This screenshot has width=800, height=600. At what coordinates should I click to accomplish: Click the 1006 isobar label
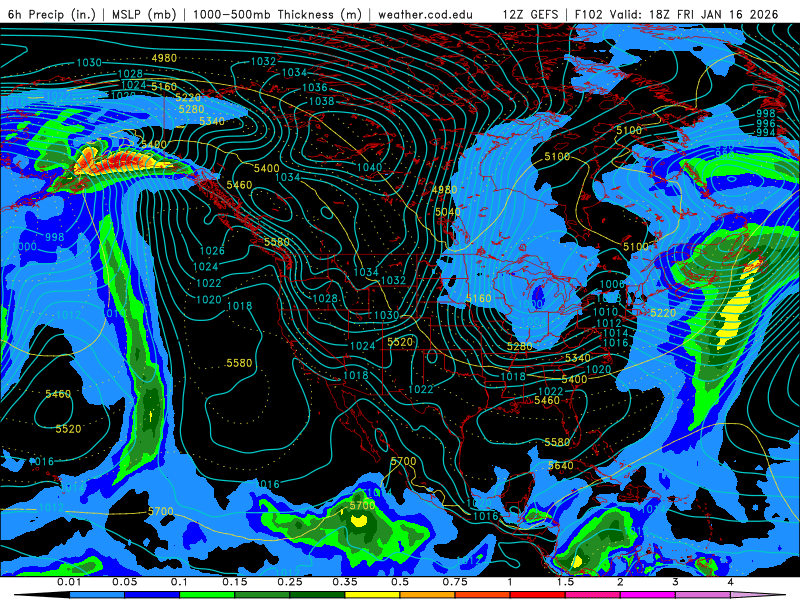[612, 284]
